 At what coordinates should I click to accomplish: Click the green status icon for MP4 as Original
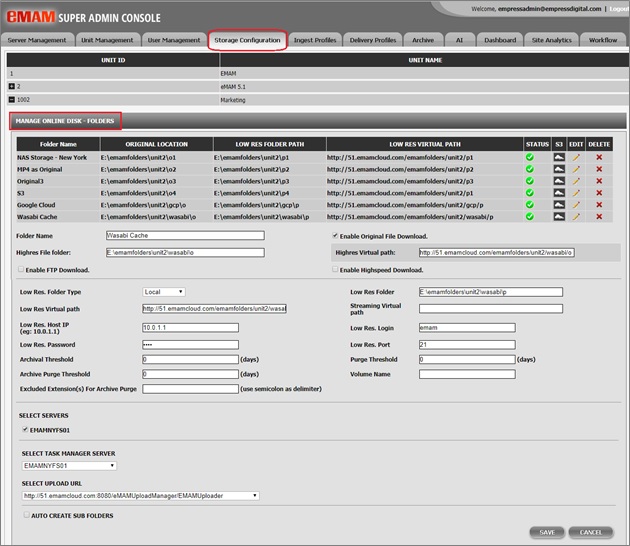[530, 169]
